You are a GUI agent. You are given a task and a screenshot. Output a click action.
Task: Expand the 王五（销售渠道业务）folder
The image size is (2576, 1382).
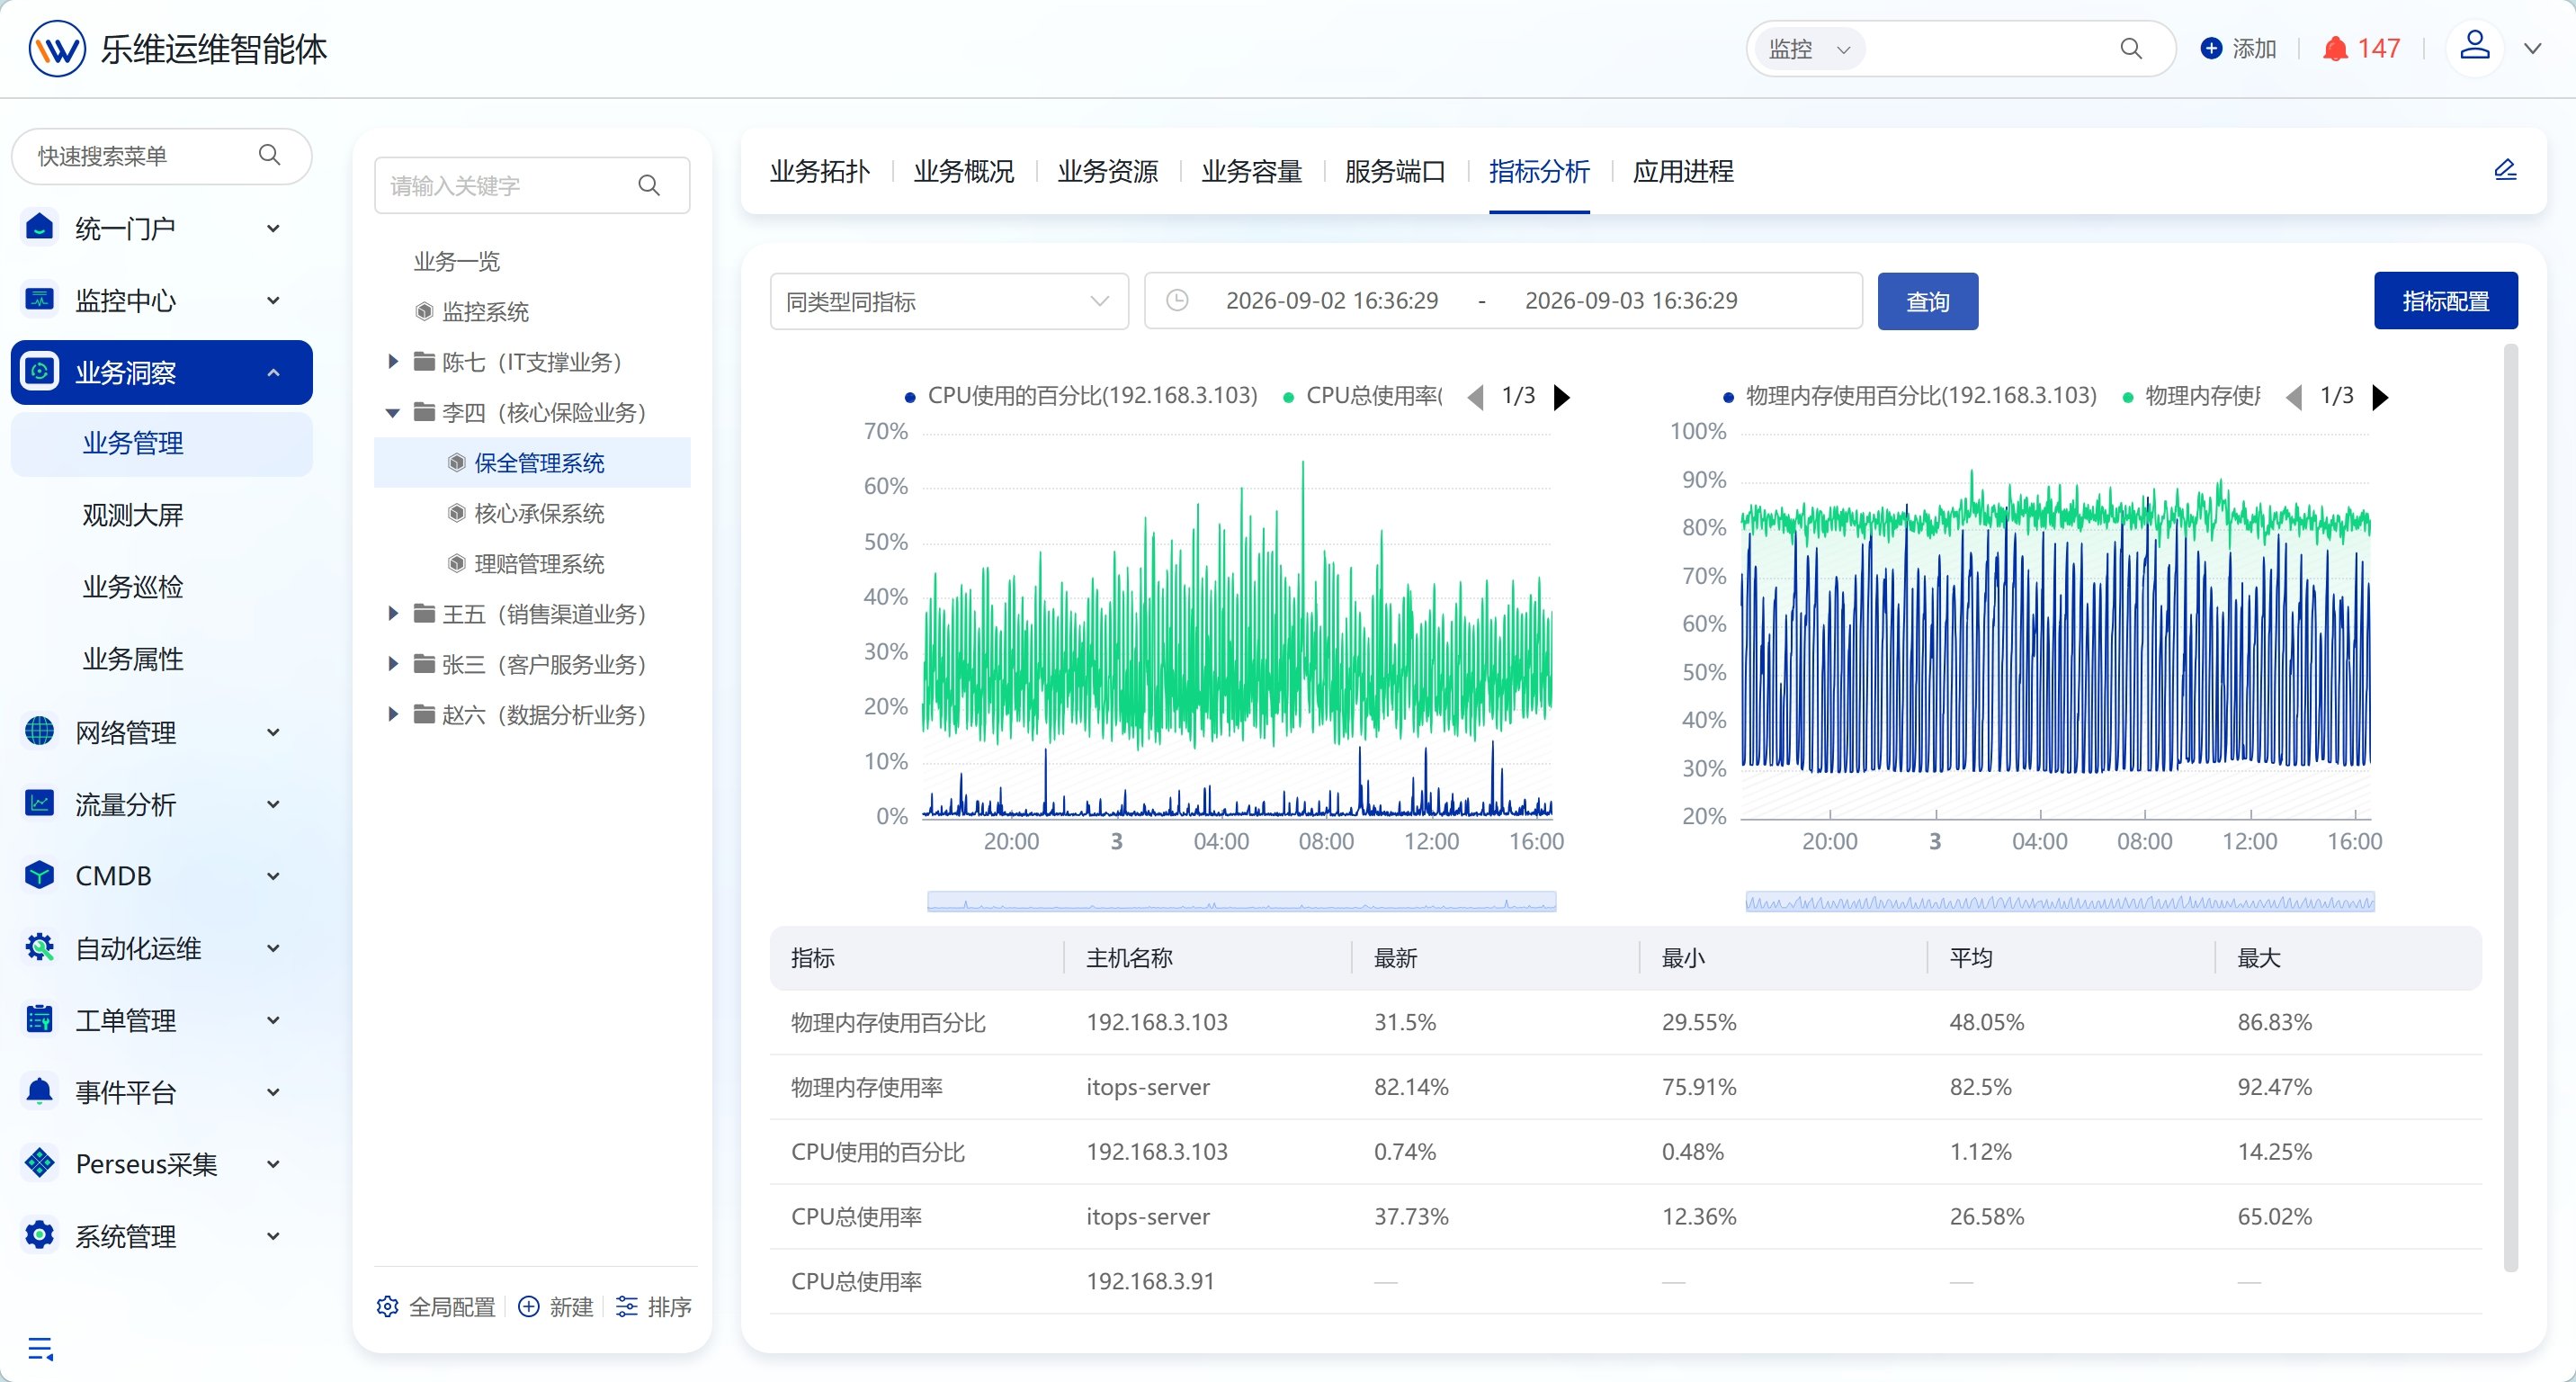point(393,613)
